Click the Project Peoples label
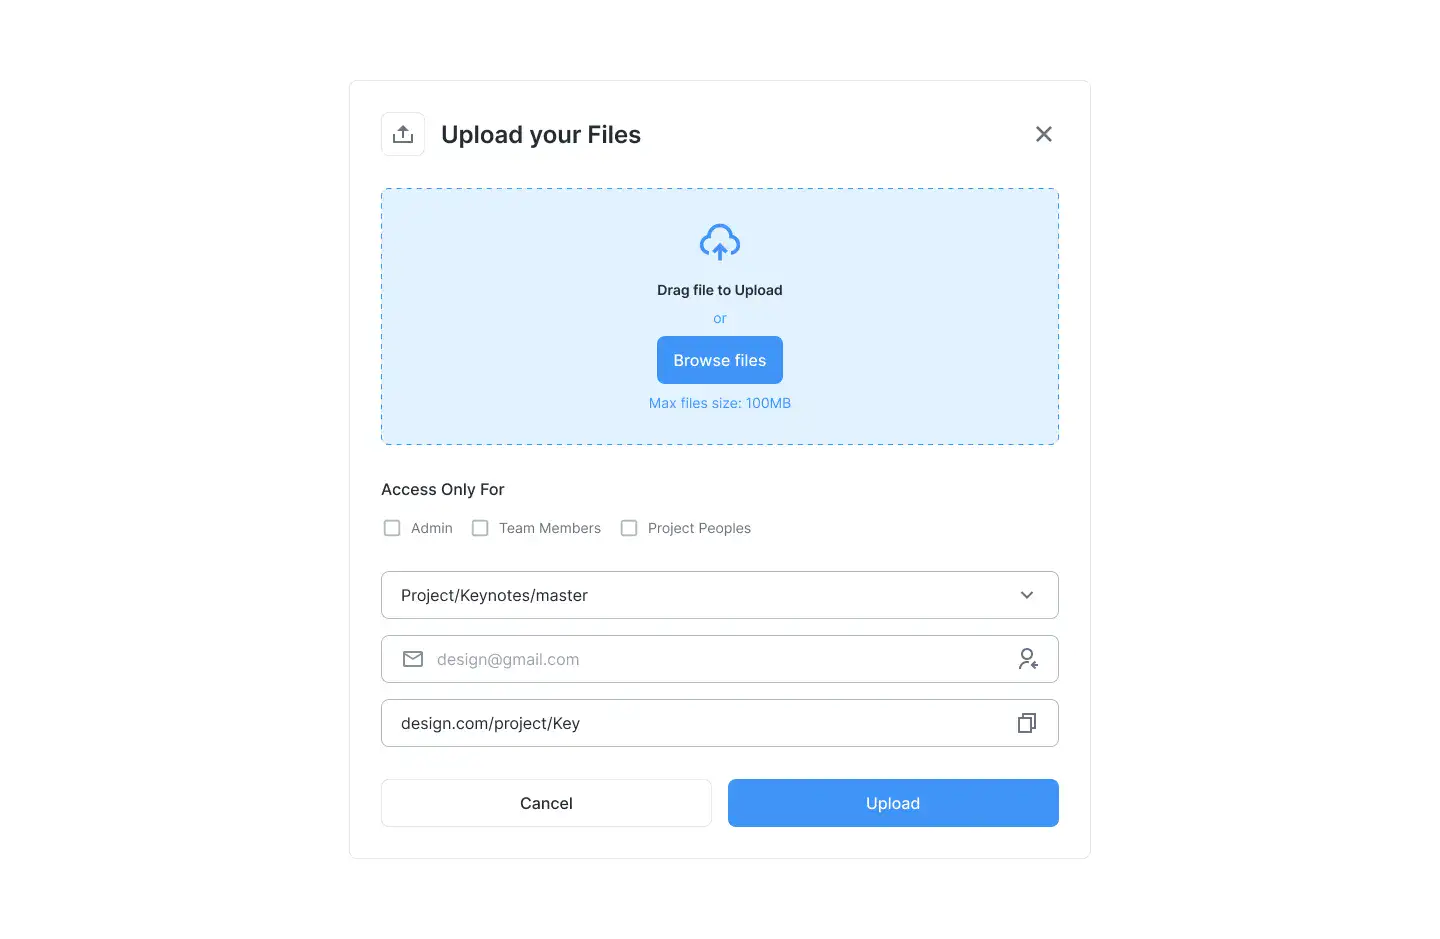The image size is (1440, 939). (x=699, y=528)
